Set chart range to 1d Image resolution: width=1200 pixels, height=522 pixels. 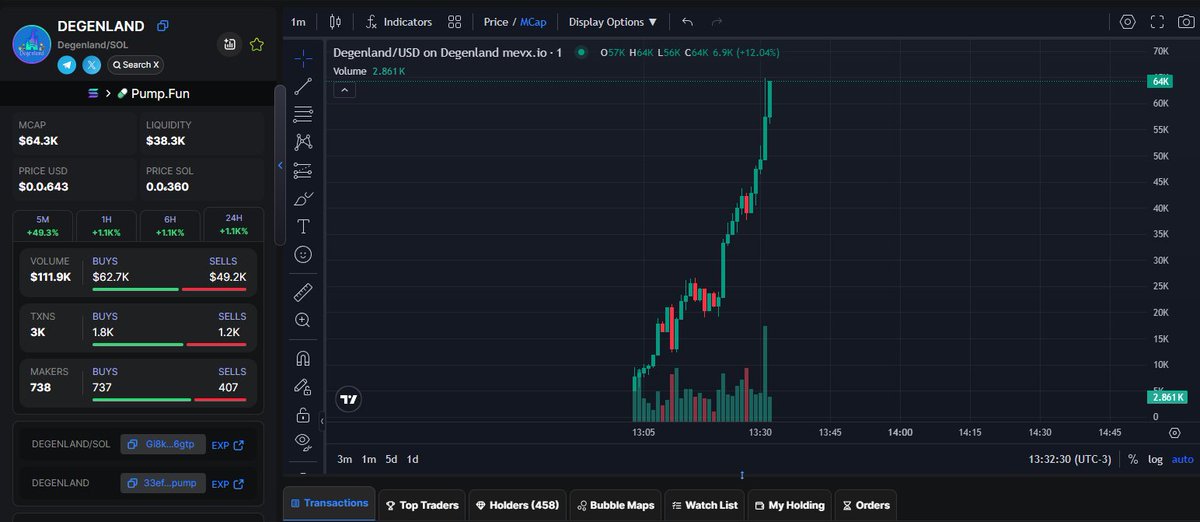click(x=412, y=459)
